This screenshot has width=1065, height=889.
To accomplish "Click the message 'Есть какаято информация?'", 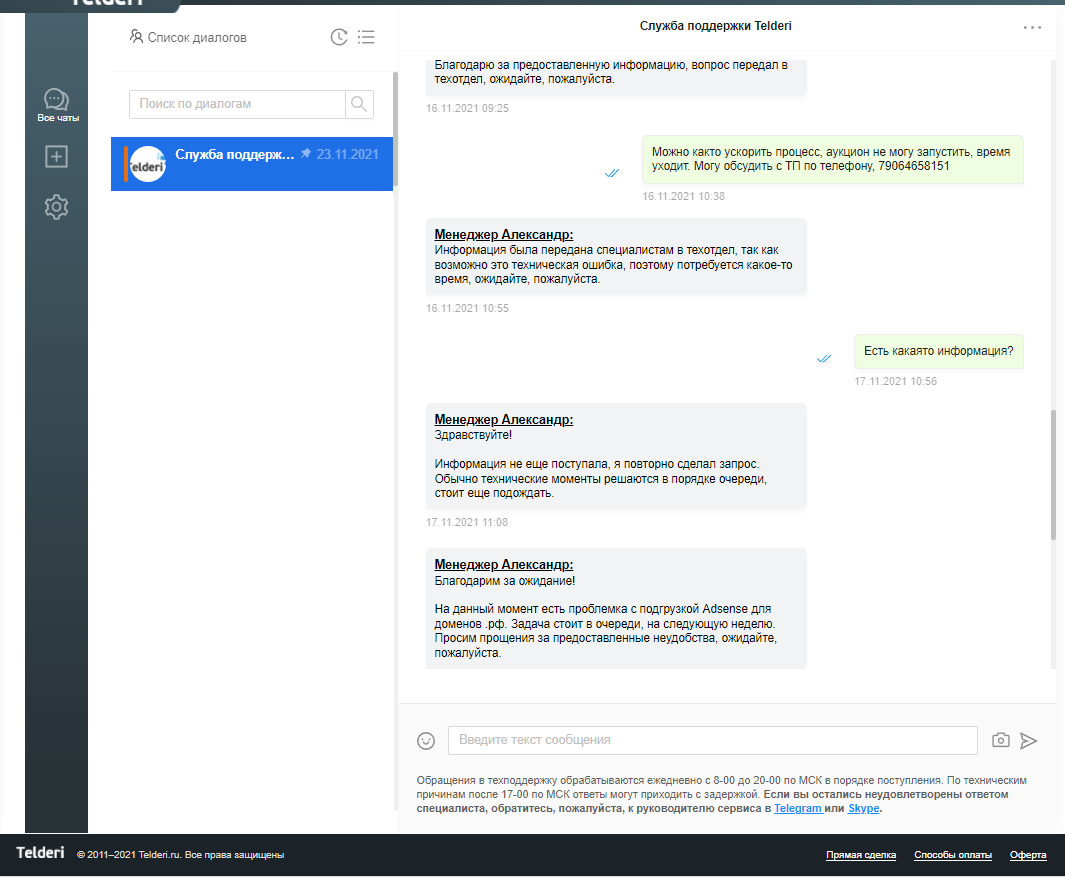I will tap(938, 351).
